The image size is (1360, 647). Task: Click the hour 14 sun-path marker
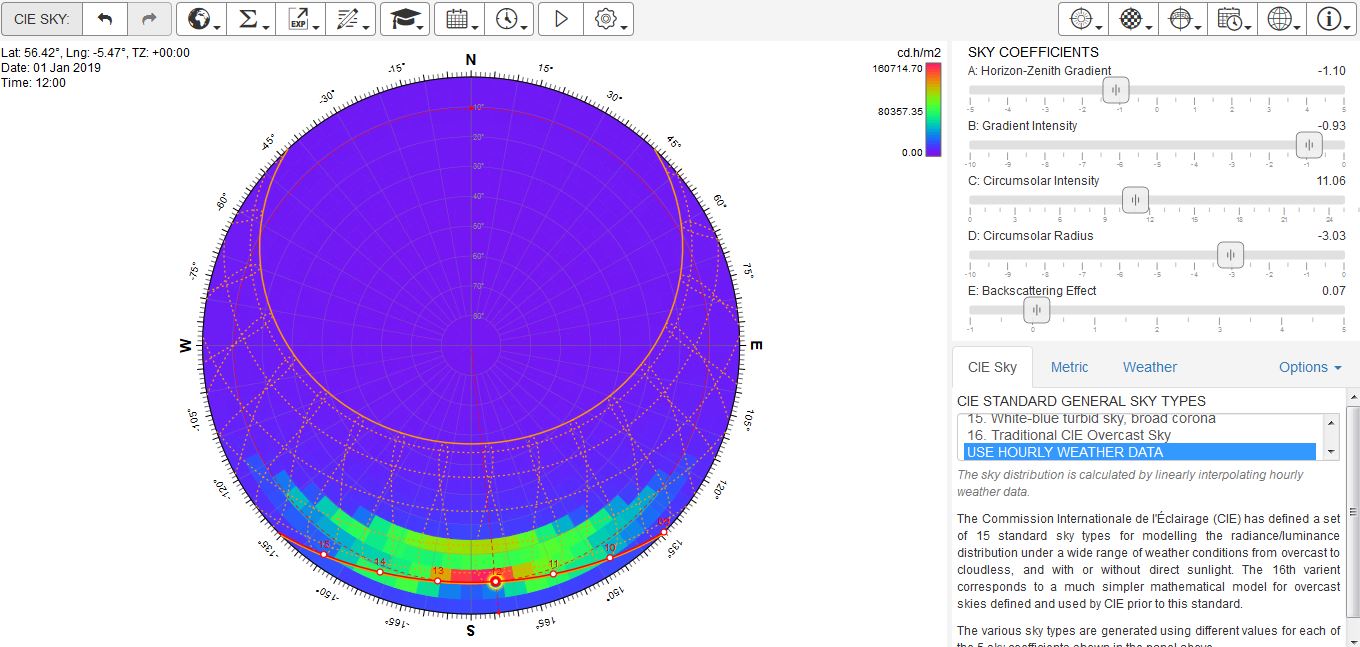tap(380, 571)
